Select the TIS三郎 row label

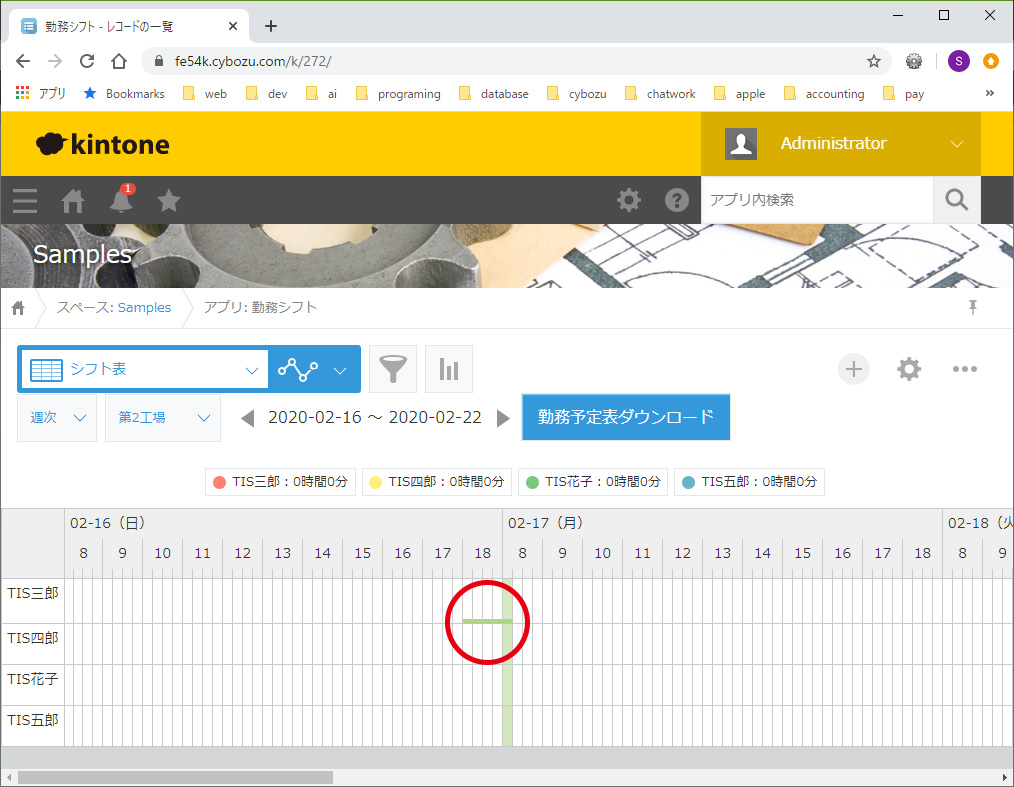[32, 593]
